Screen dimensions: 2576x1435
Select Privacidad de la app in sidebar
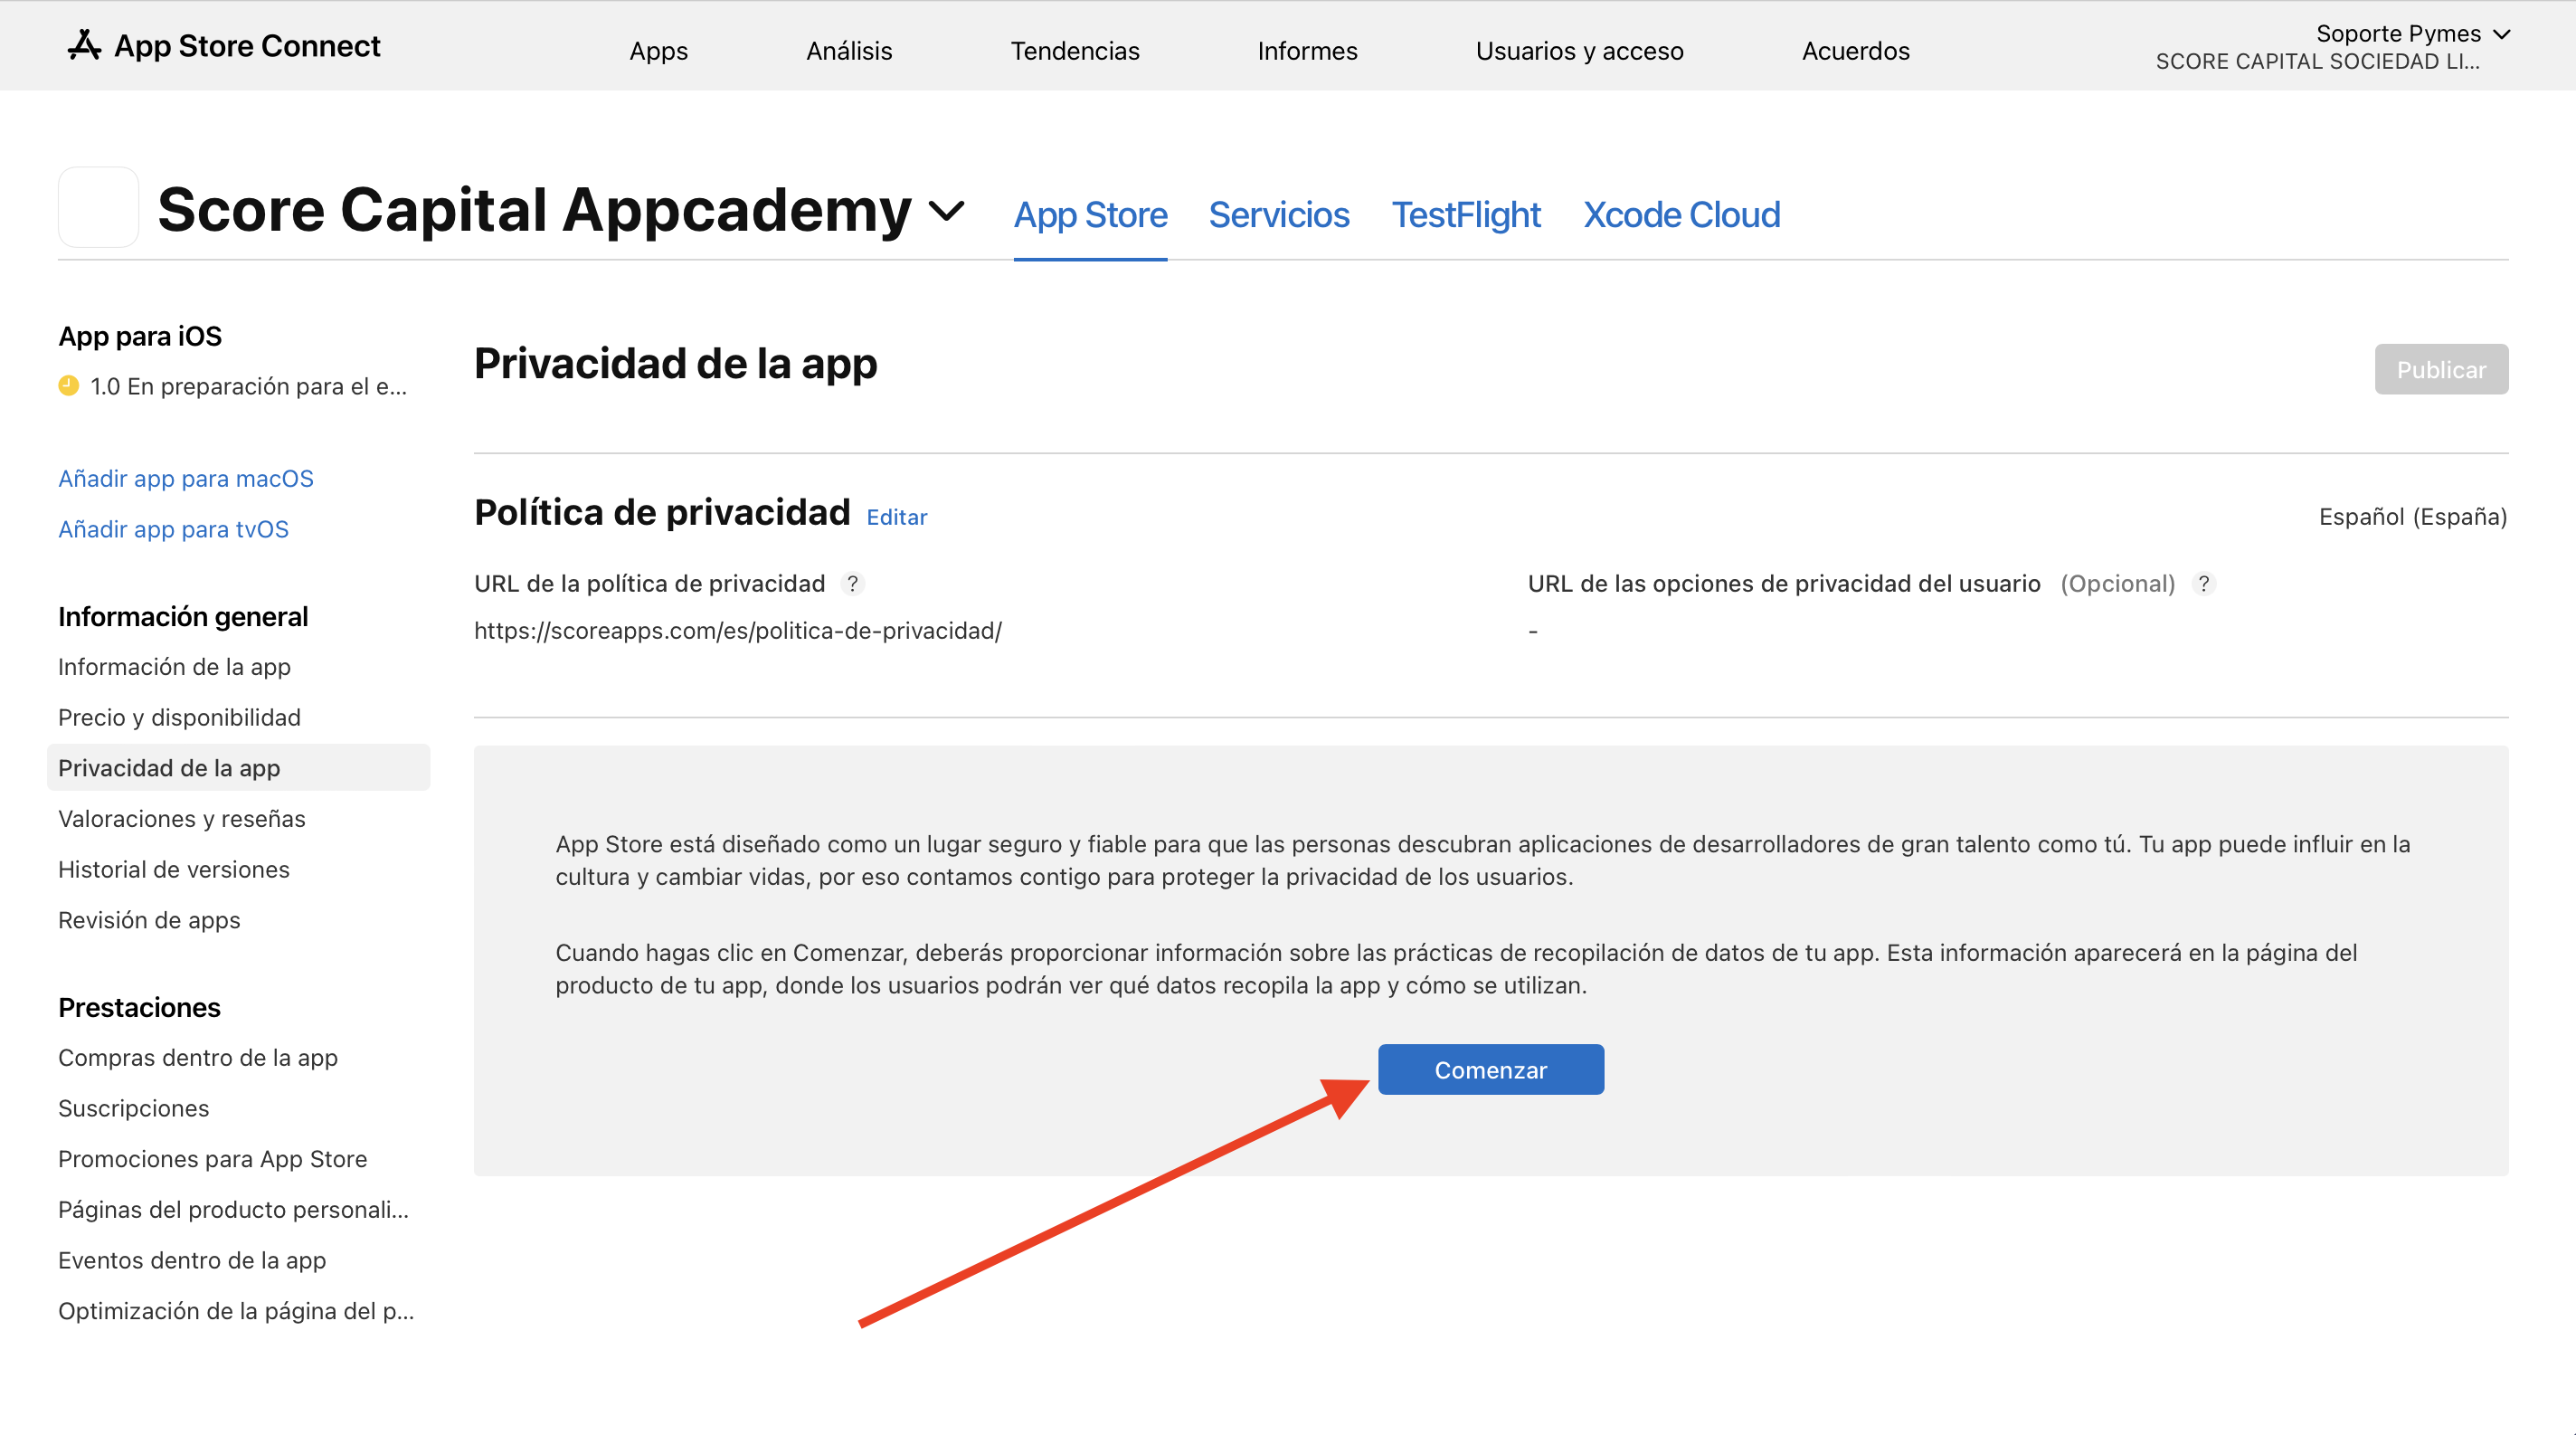click(x=238, y=768)
